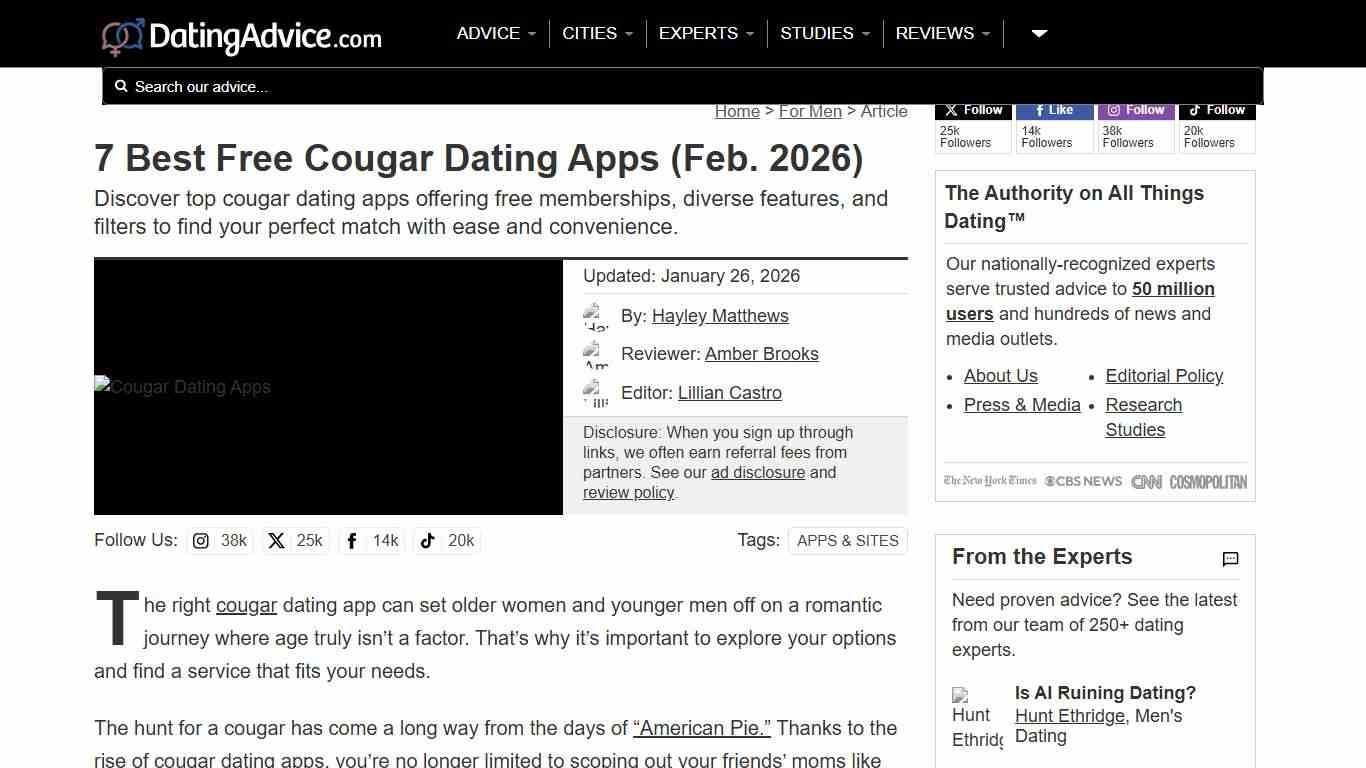Viewport: 1366px width, 768px height.
Task: Open Hayley Matthews author profile
Action: tap(720, 315)
